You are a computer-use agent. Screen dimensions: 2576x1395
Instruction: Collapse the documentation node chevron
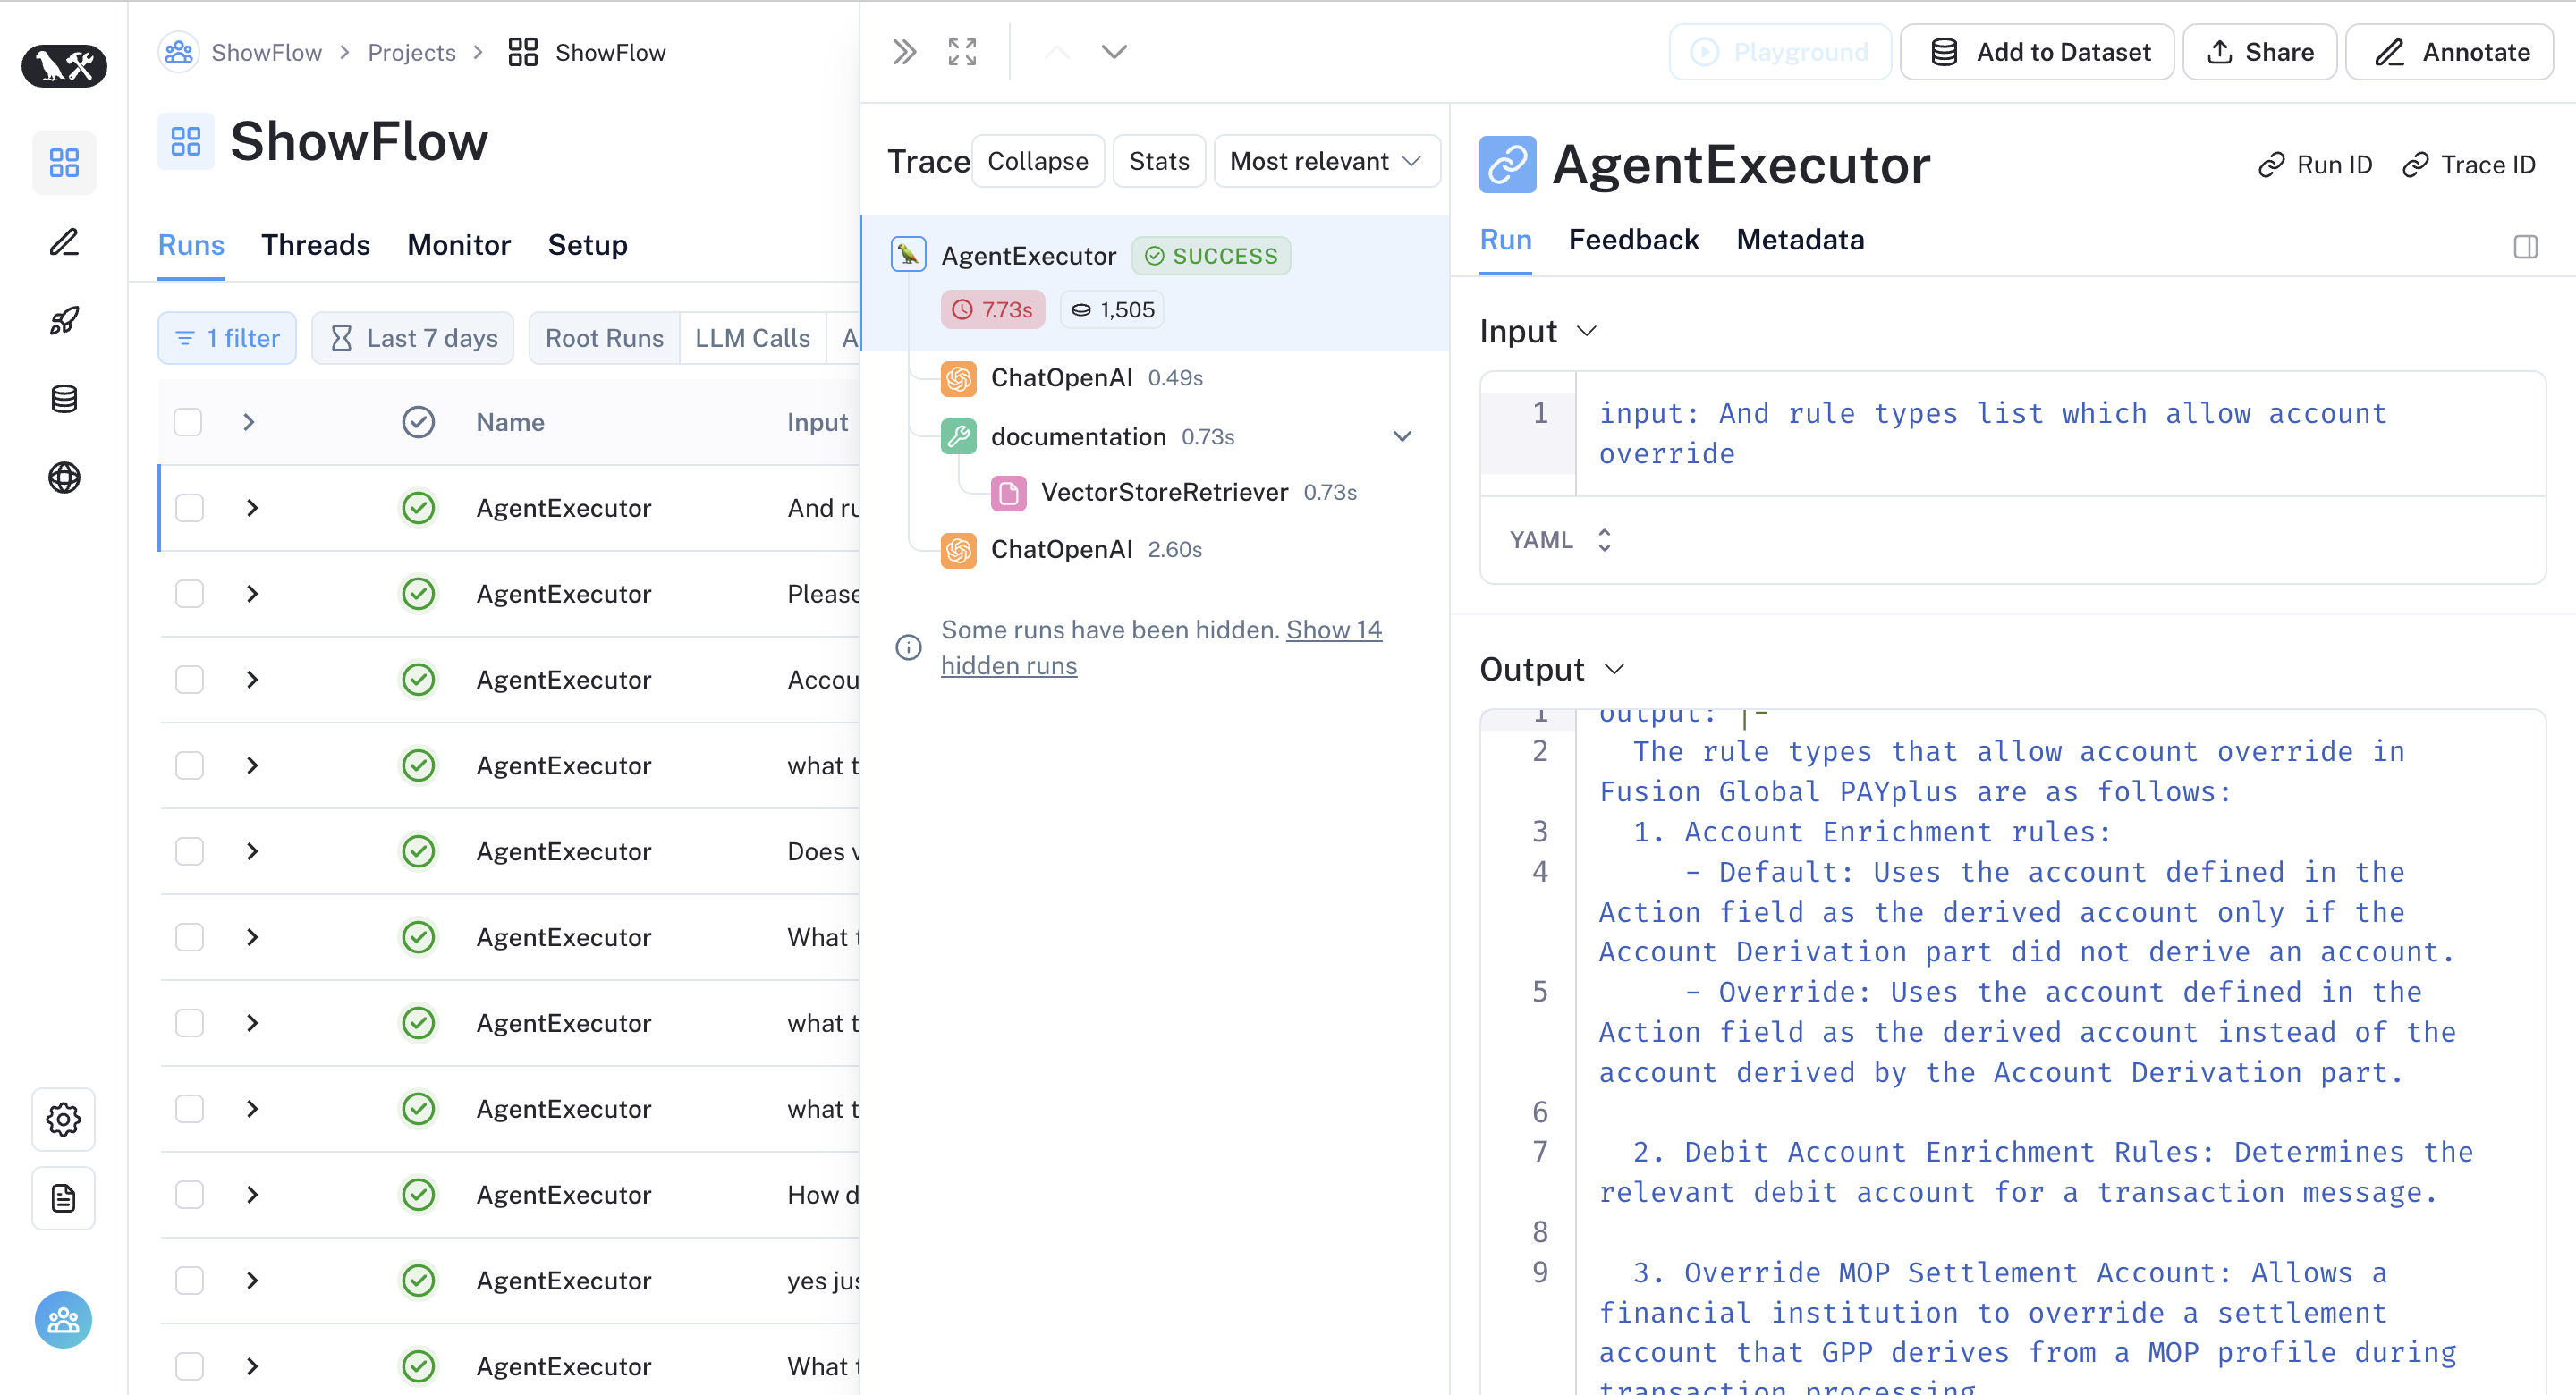[1402, 437]
